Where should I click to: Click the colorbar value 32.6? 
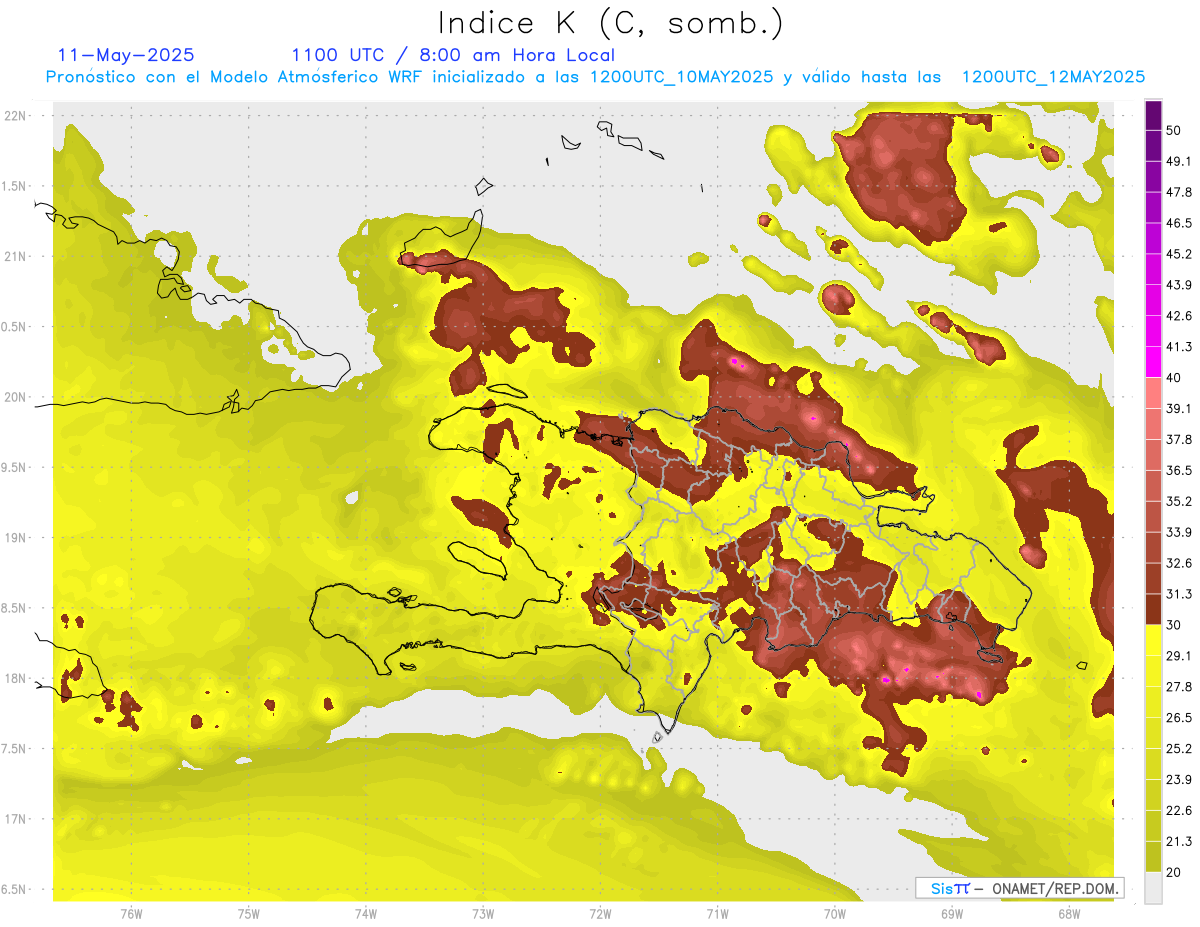coord(1178,563)
